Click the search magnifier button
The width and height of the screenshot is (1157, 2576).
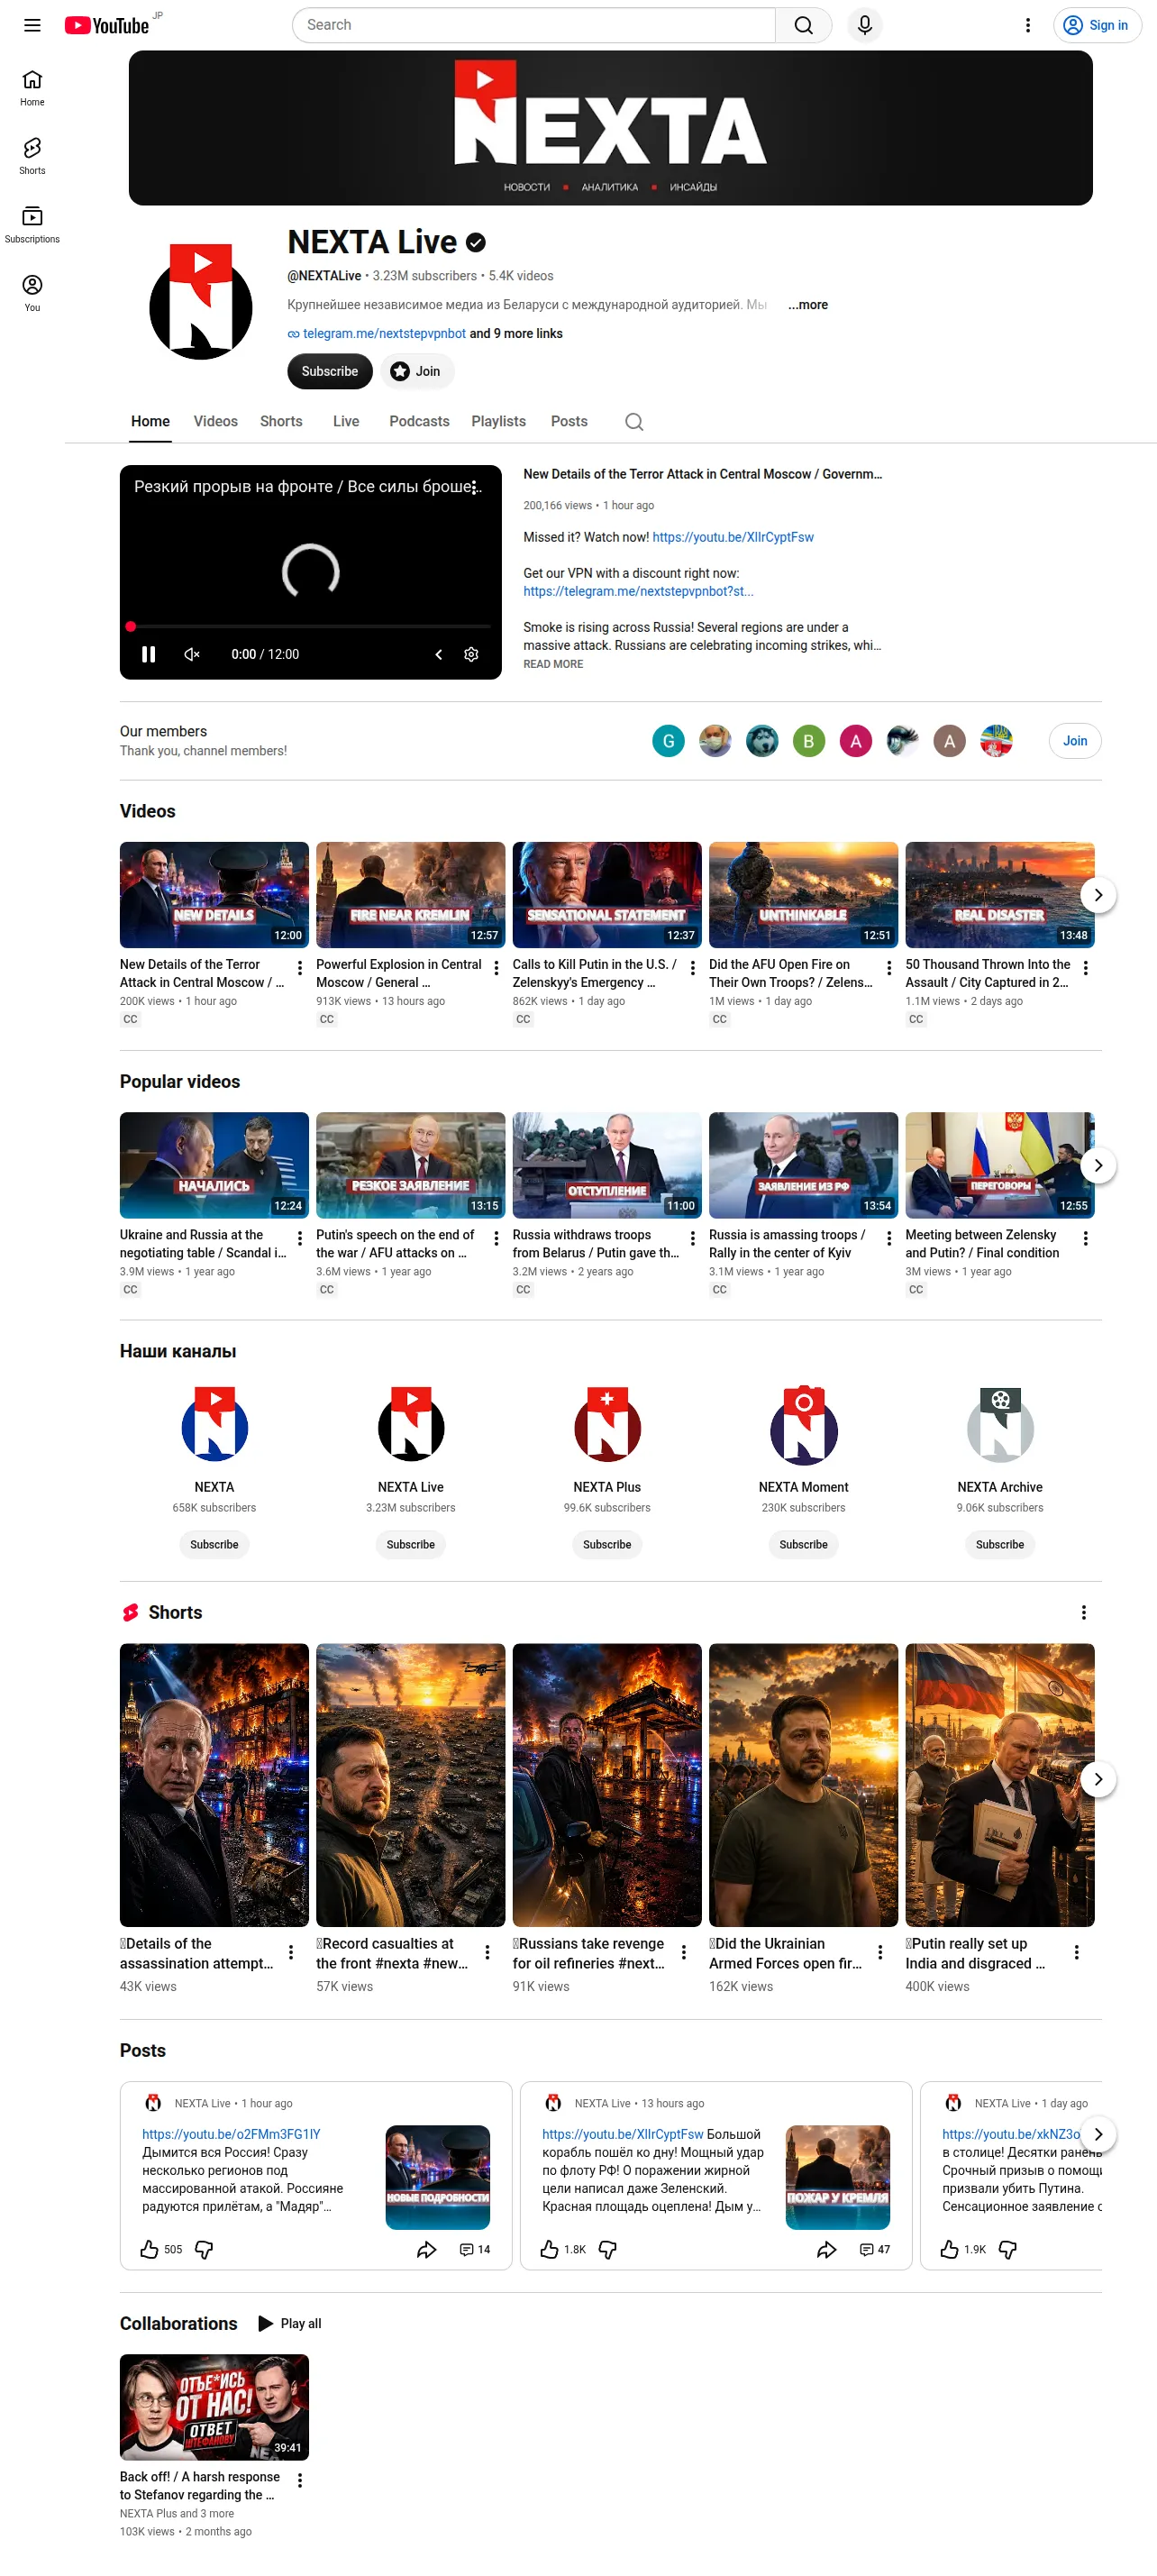pos(803,25)
